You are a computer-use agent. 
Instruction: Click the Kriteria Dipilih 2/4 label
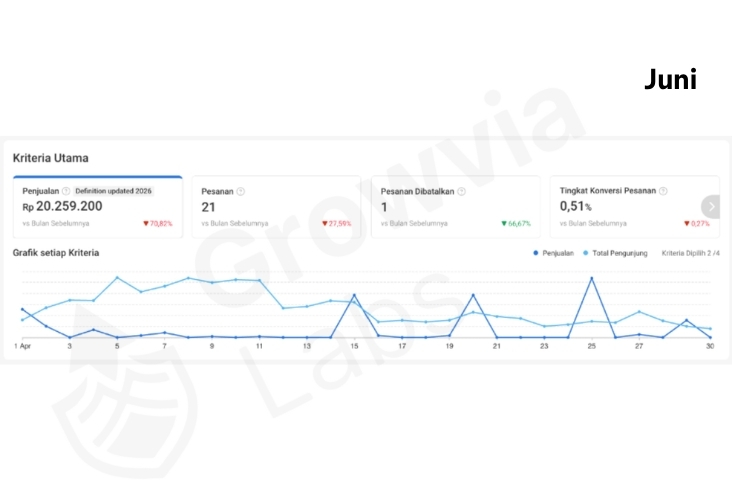tap(690, 253)
